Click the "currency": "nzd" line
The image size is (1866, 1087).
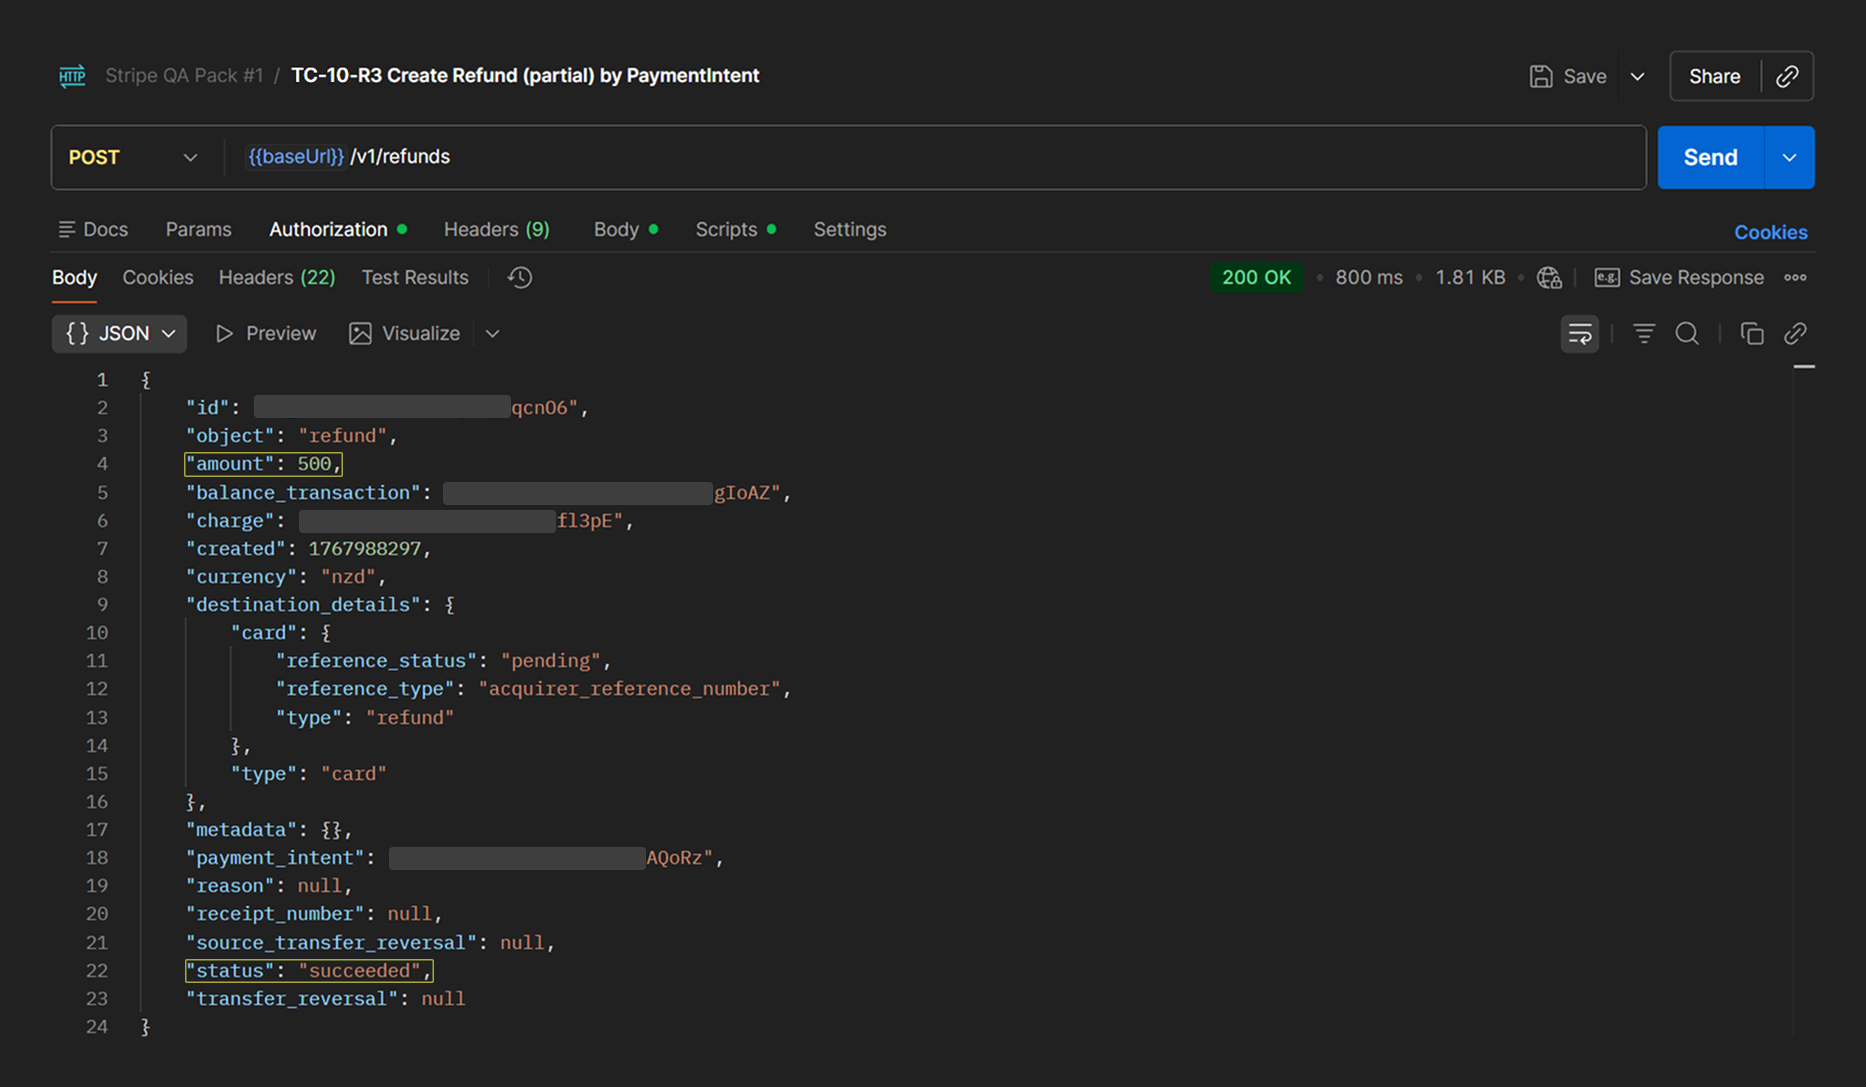tap(286, 577)
